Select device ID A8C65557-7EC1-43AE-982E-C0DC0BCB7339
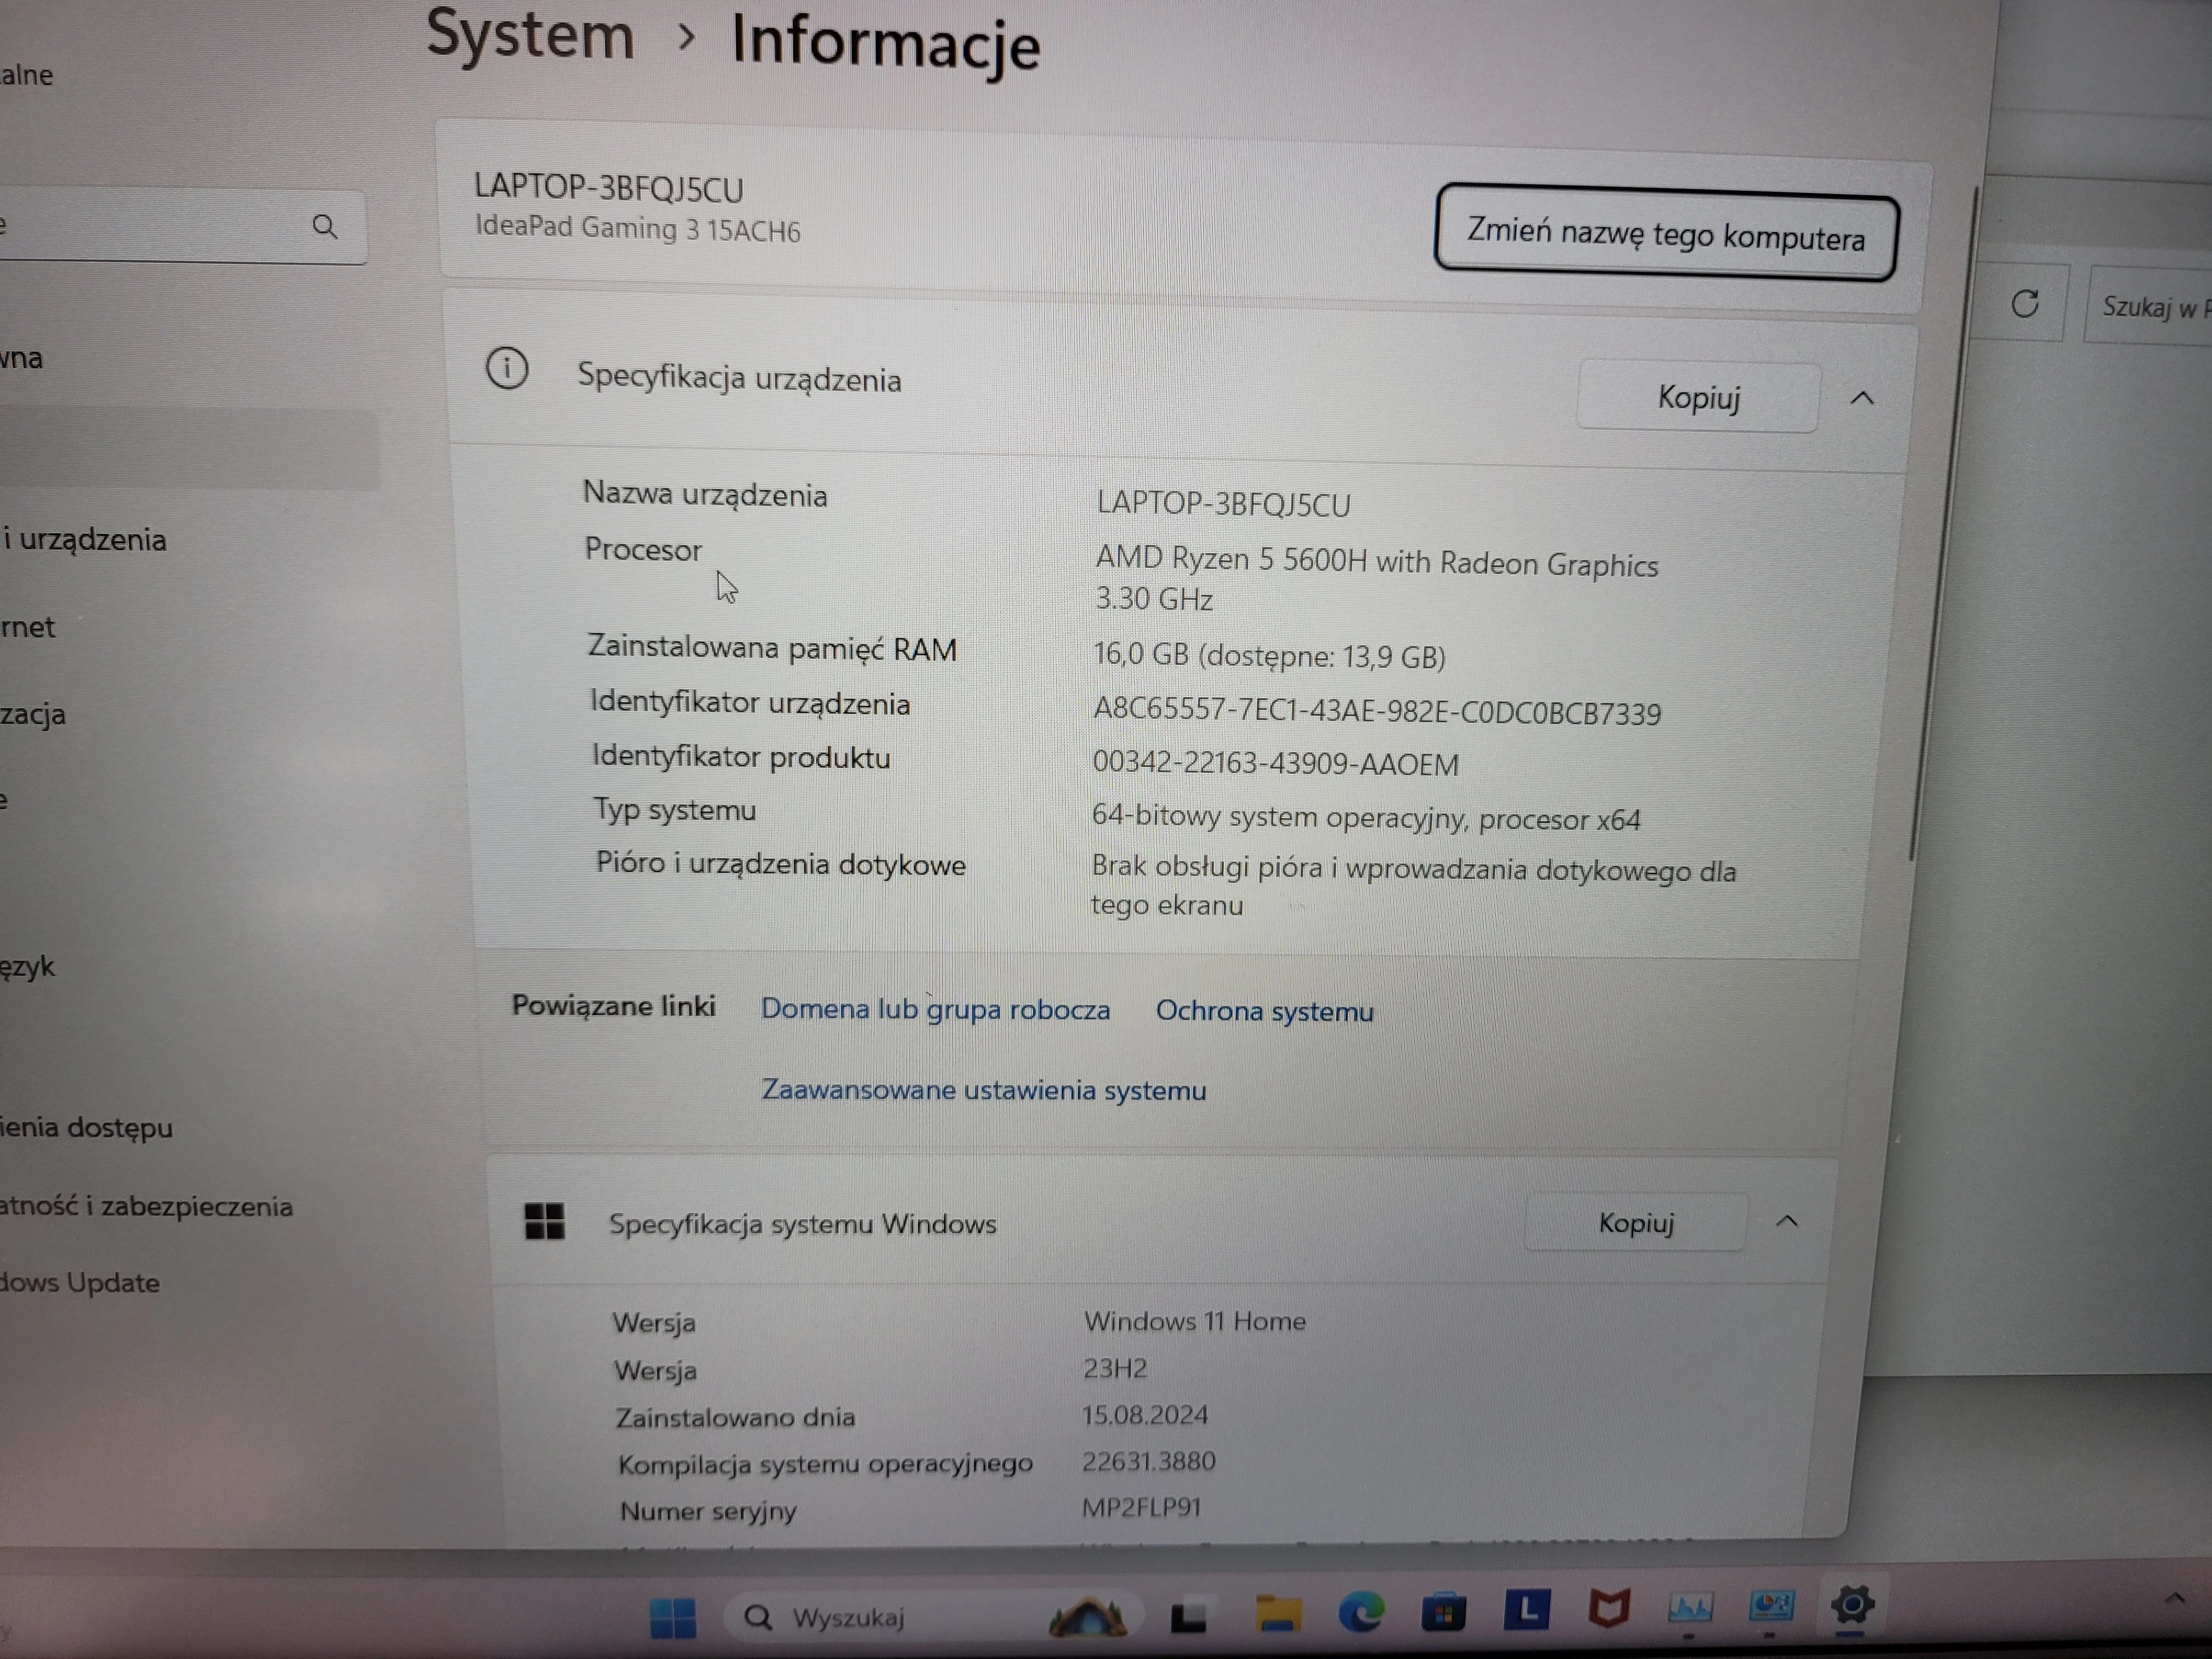 click(x=1377, y=711)
